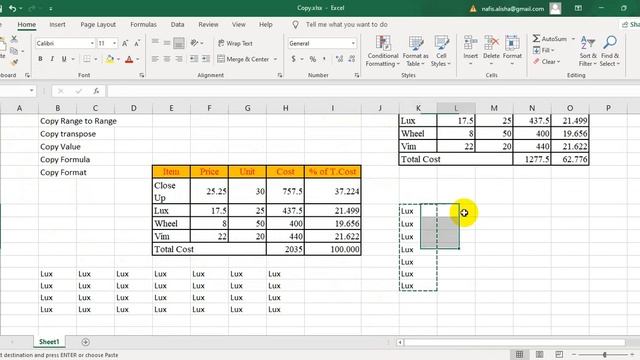Set bottom vertical alignment

click(179, 43)
